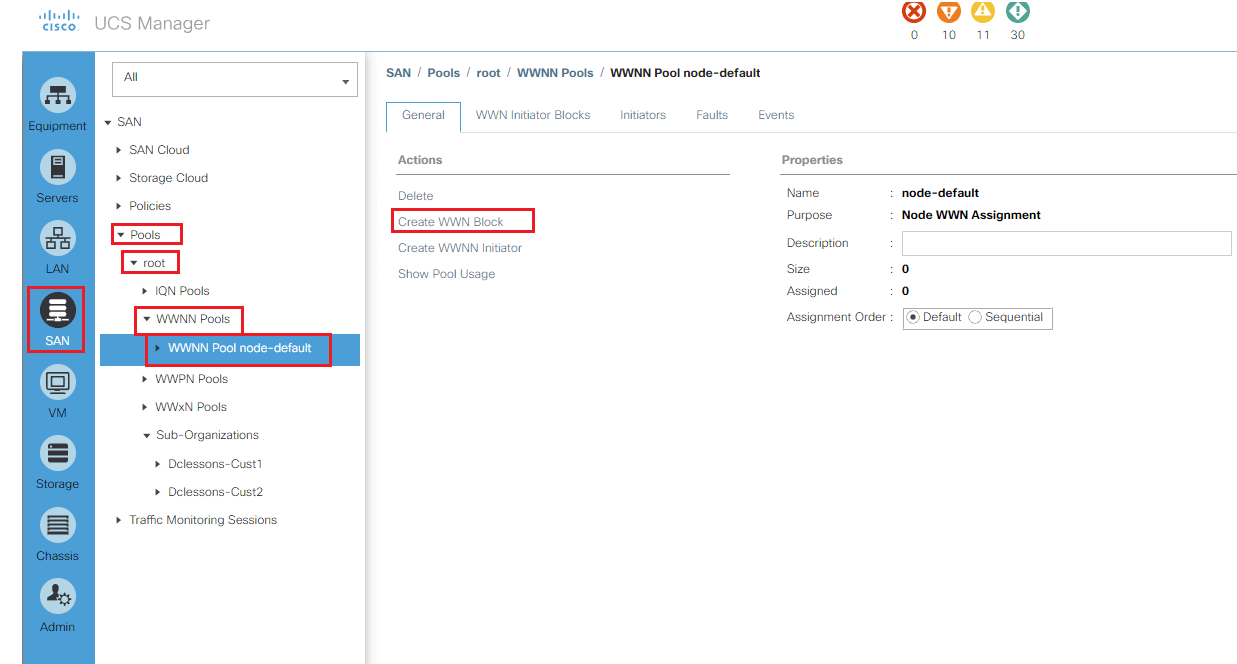This screenshot has width=1237, height=664.
Task: Click the 'node-default' Name value
Action: (940, 193)
